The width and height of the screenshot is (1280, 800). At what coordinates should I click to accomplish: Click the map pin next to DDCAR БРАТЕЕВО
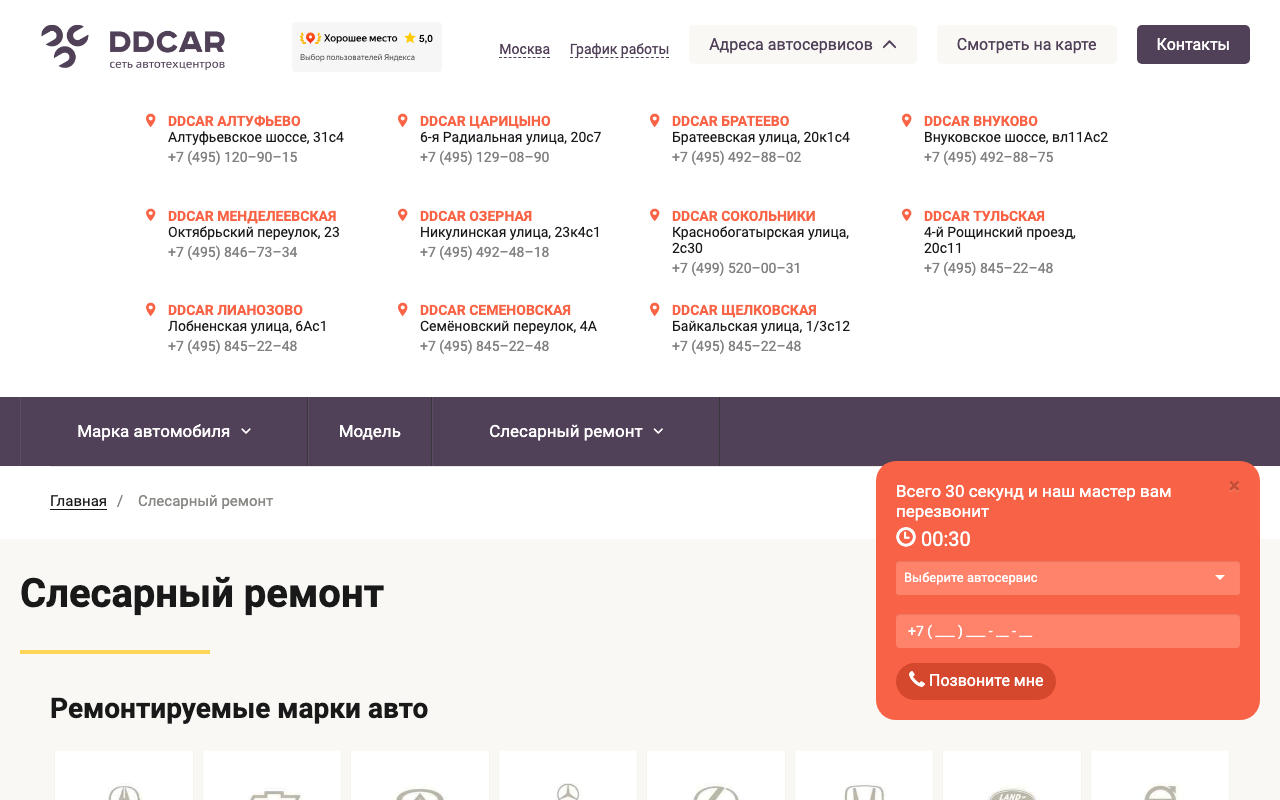pos(655,121)
